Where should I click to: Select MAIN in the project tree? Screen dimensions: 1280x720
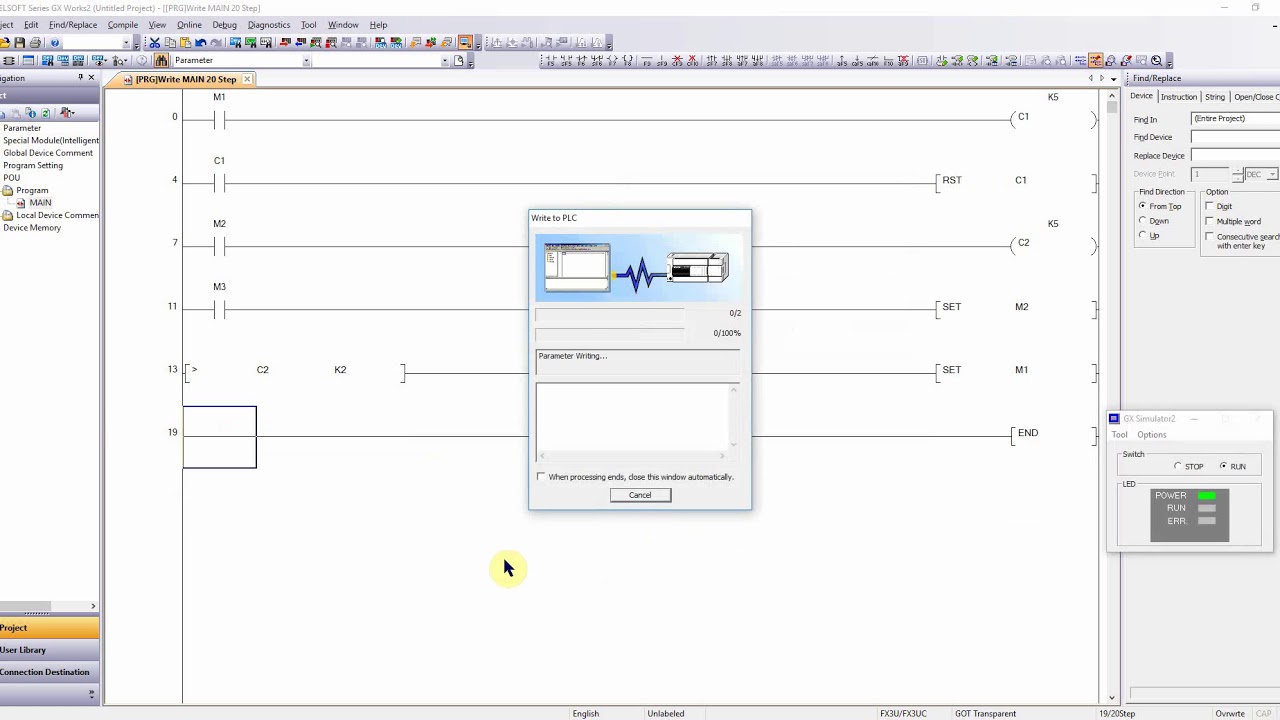click(40, 203)
